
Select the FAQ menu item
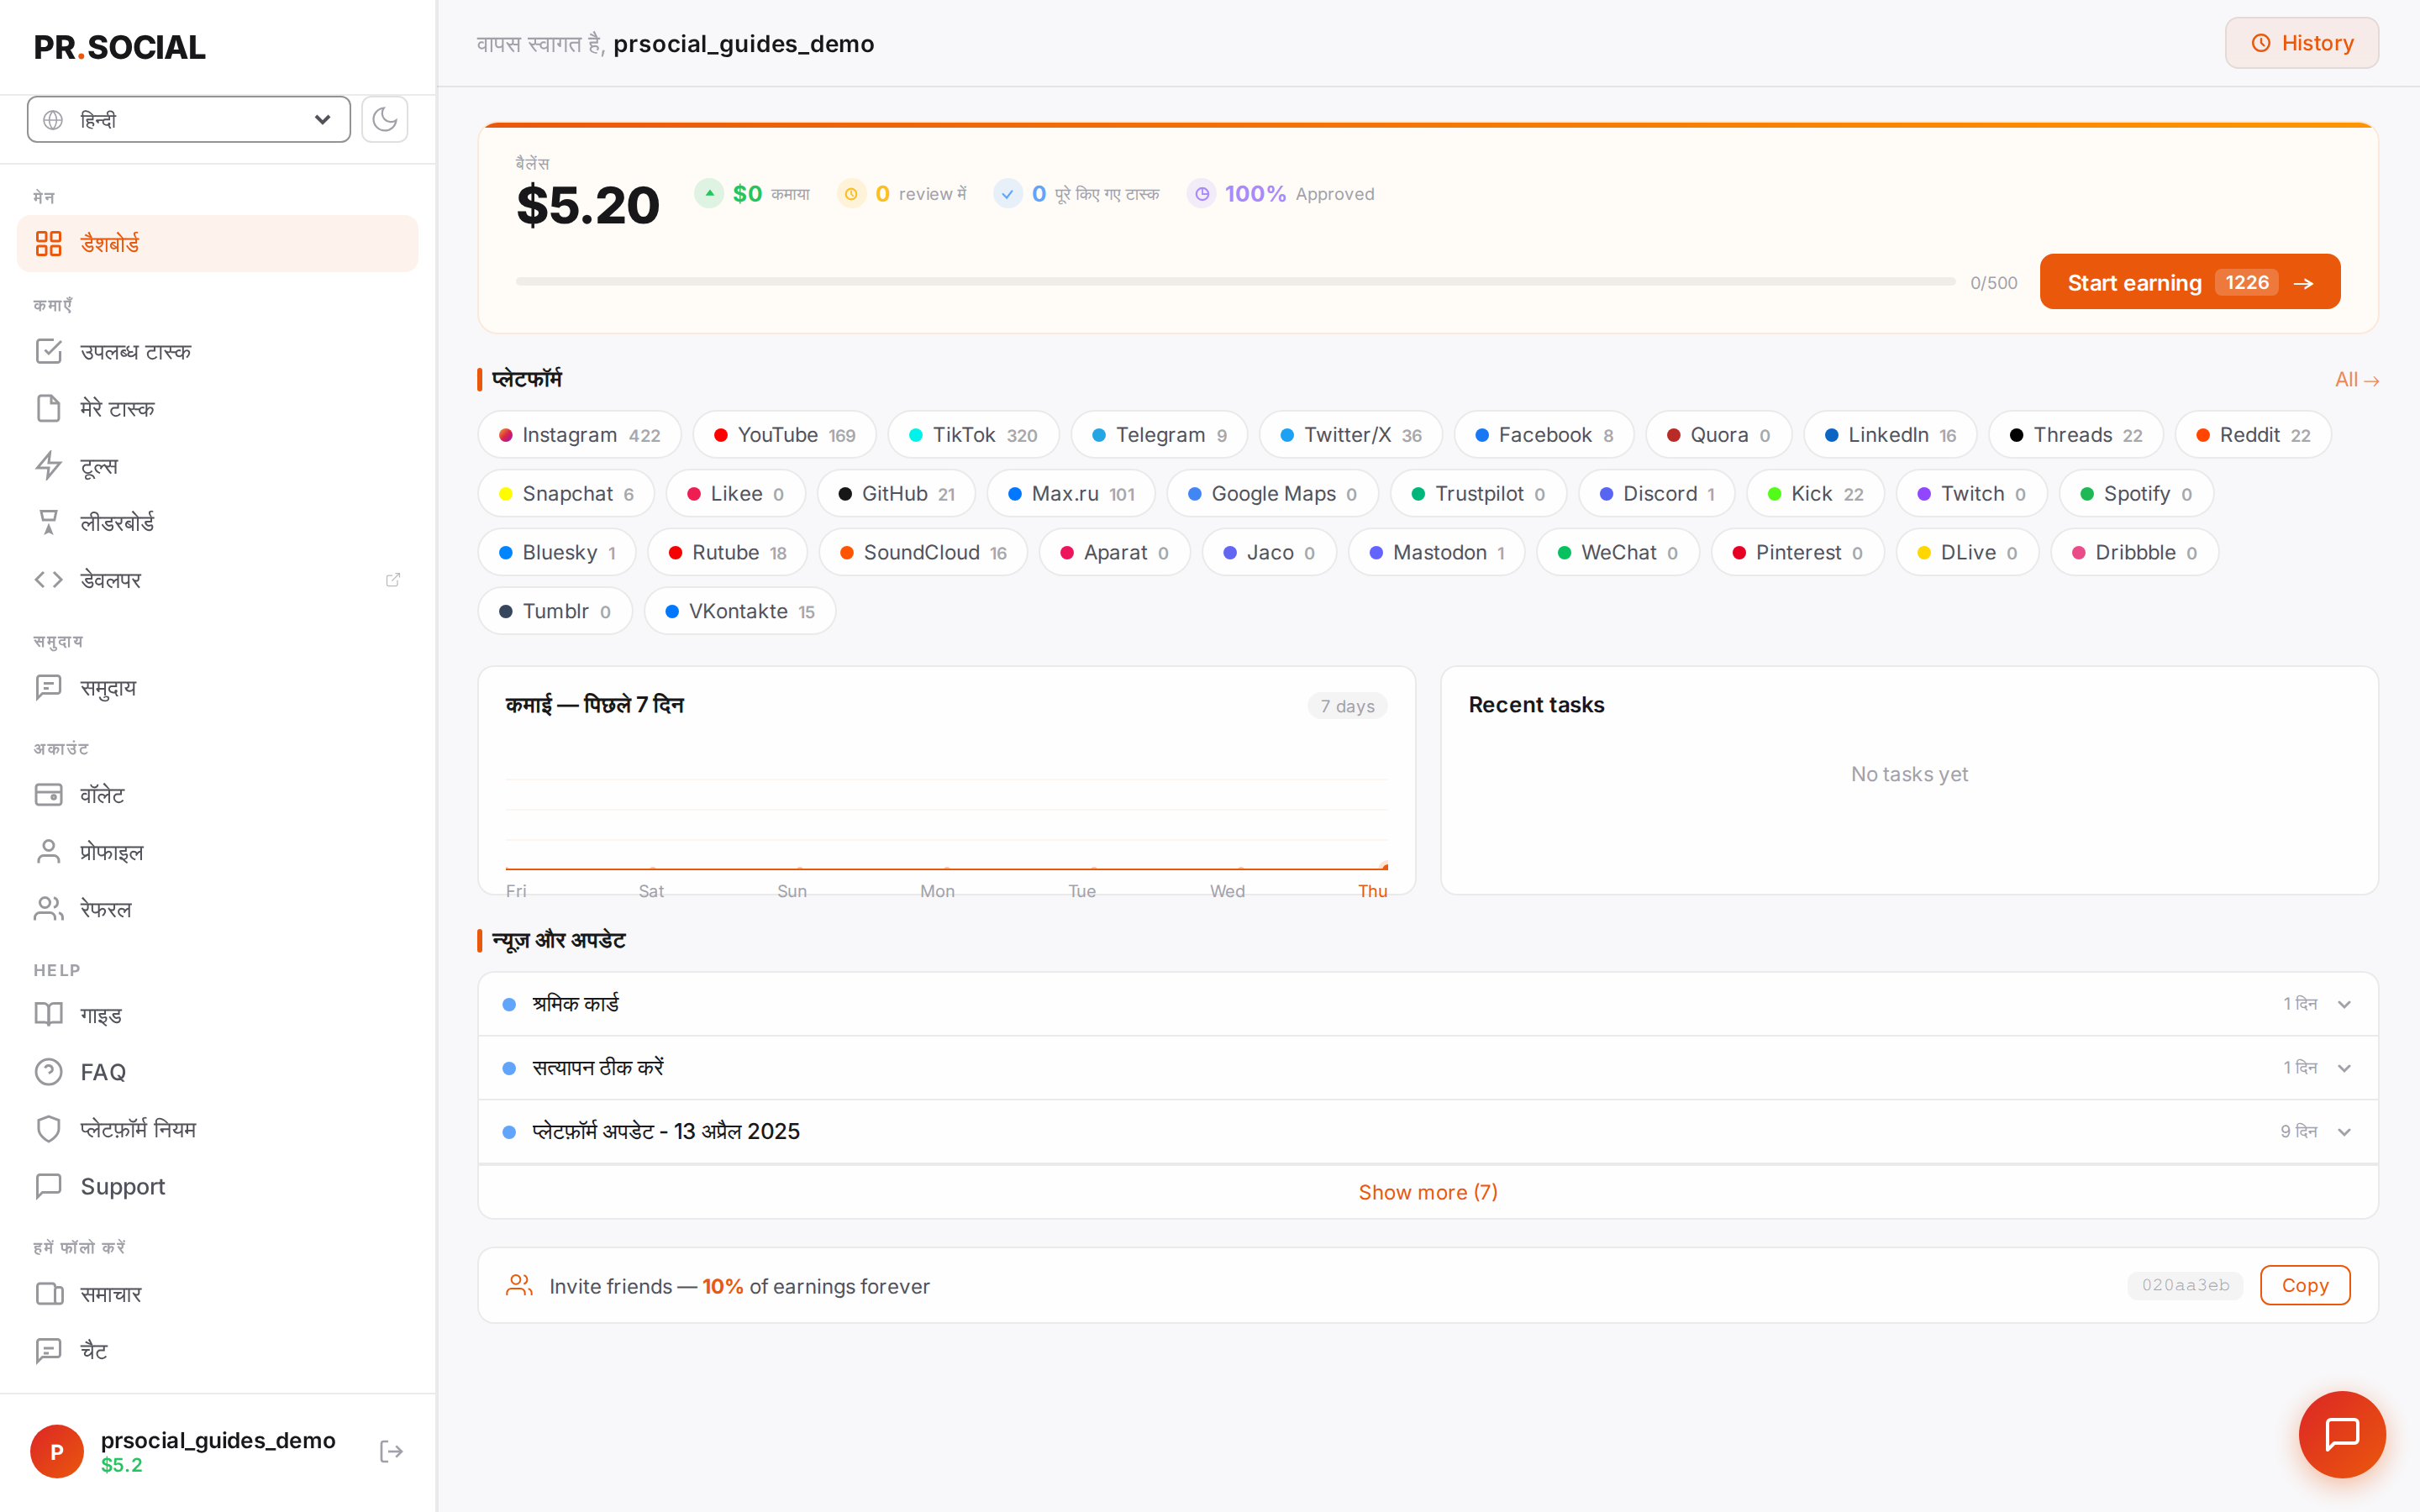(x=218, y=1071)
